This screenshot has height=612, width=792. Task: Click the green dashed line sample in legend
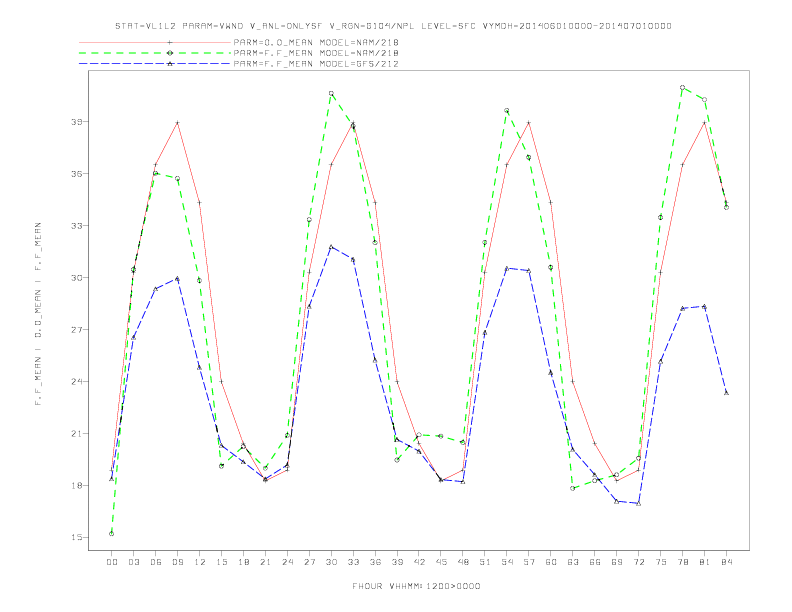coord(155,53)
